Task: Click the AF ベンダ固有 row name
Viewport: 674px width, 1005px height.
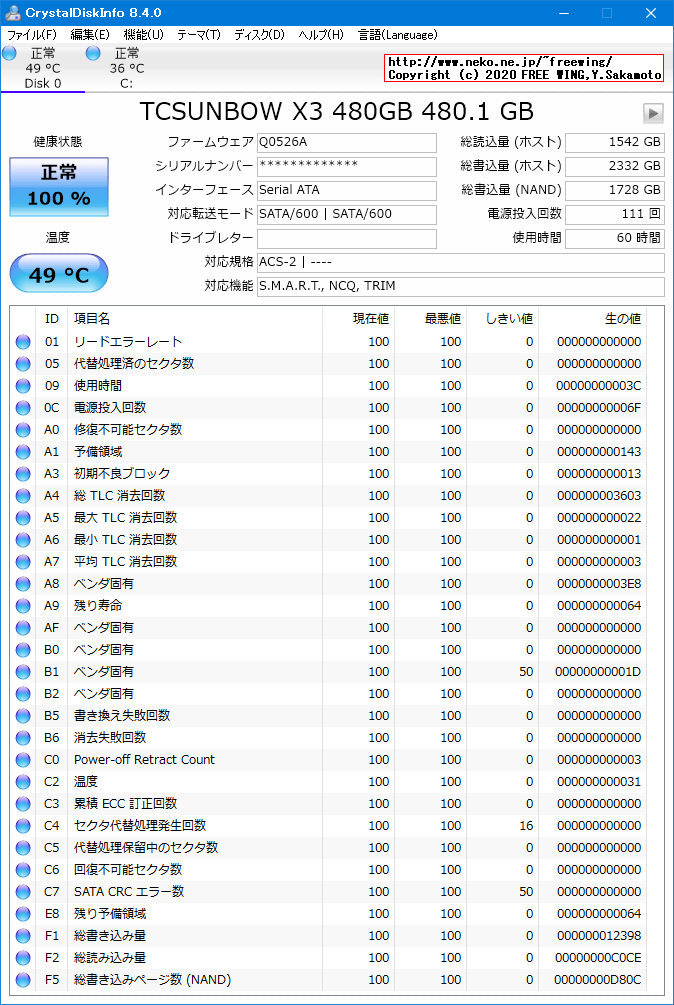Action: pyautogui.click(x=104, y=627)
